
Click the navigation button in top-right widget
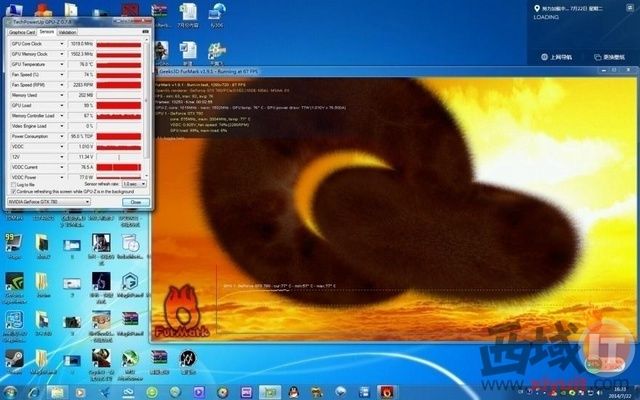(556, 57)
